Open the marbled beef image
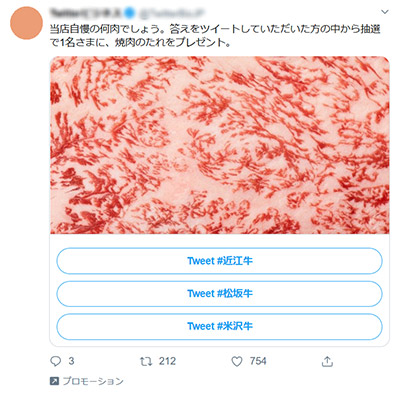Screen dimensions: 400x394 point(220,145)
